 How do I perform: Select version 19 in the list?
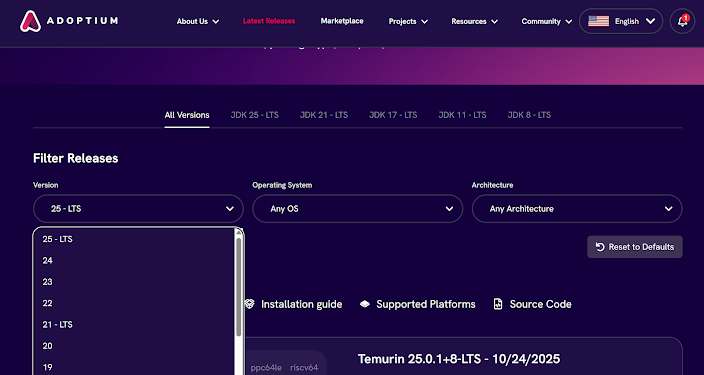click(x=134, y=367)
